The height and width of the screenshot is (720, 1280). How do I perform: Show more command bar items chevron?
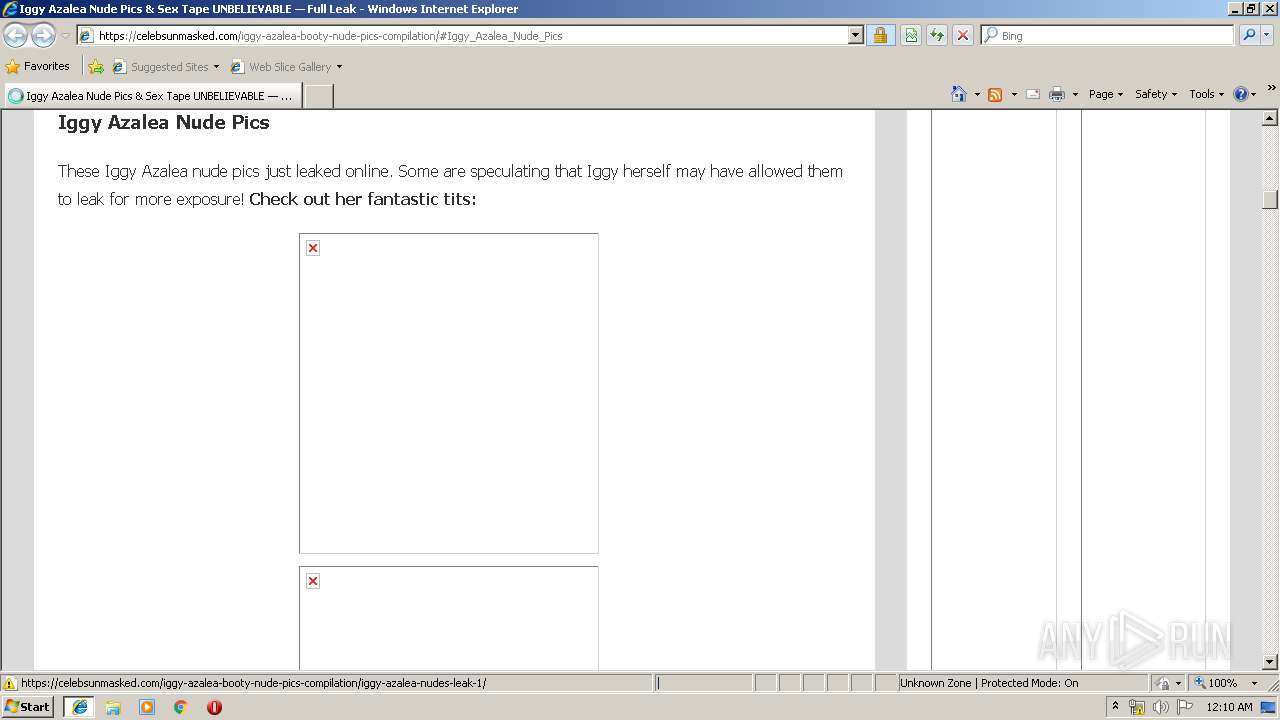coord(1271,88)
